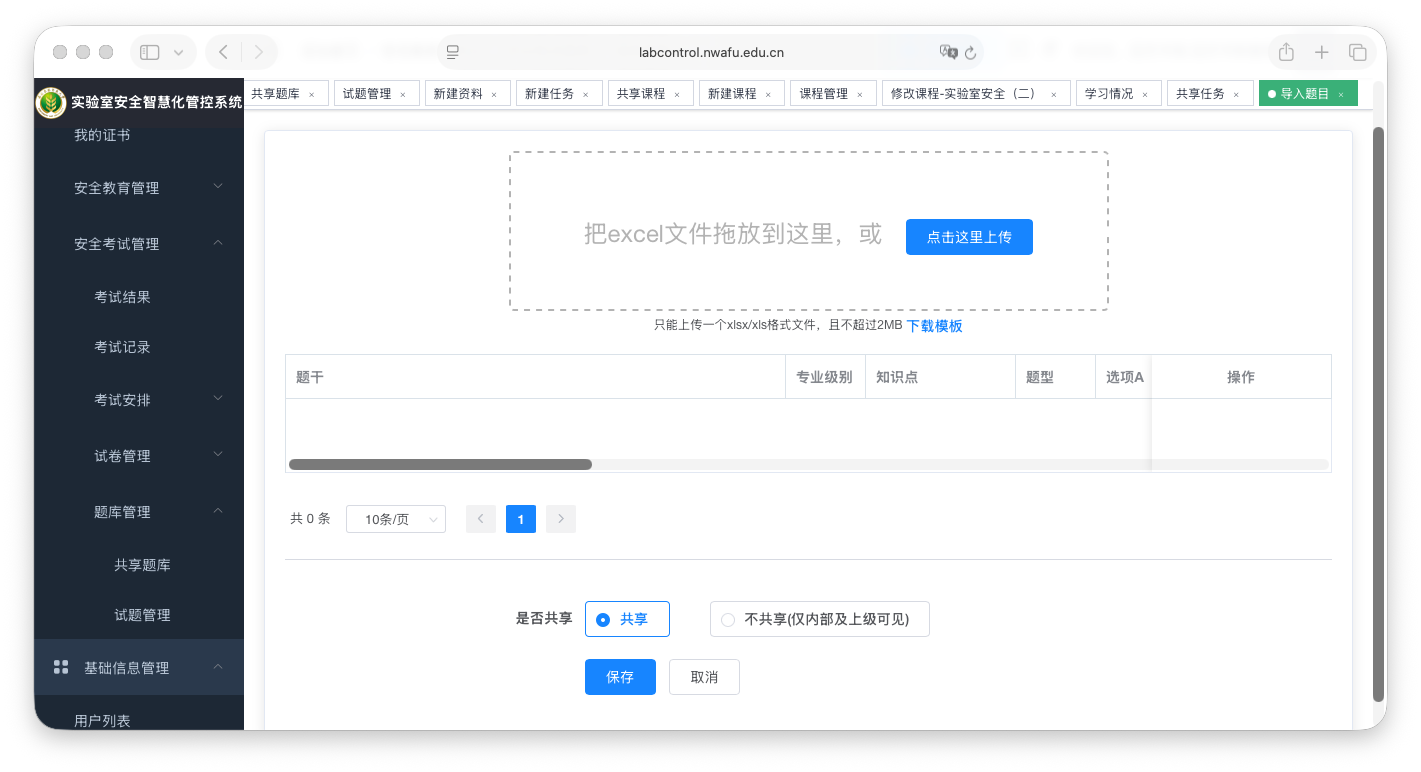The image size is (1421, 772).
Task: Open 用户列表 in sidebar
Action: pyautogui.click(x=102, y=720)
